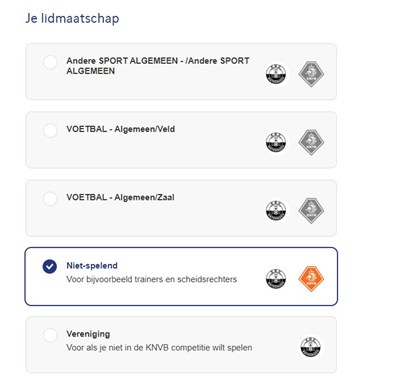
Task: Click the club crest icon in the Algemeen/Veld card
Action: pos(276,142)
